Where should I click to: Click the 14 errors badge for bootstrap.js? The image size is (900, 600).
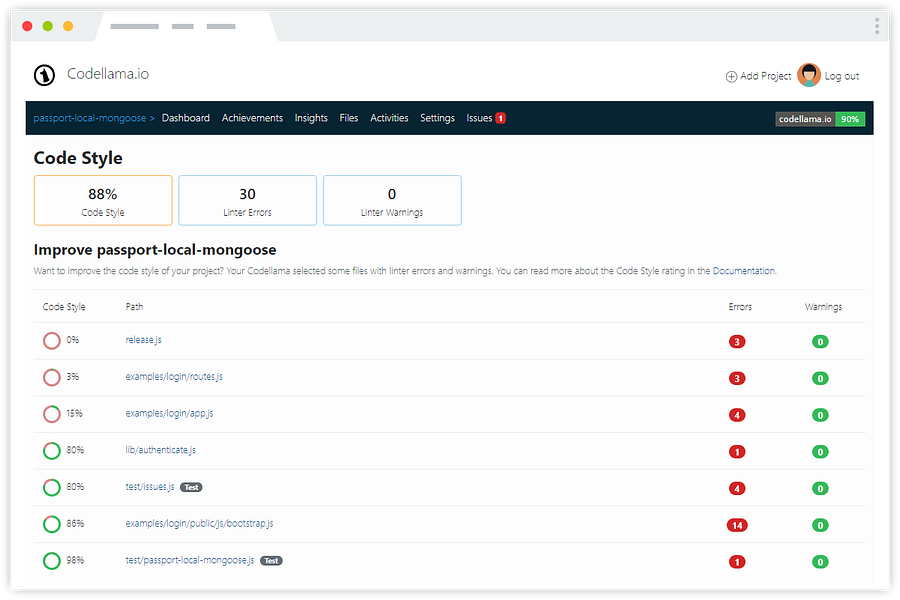(x=737, y=525)
